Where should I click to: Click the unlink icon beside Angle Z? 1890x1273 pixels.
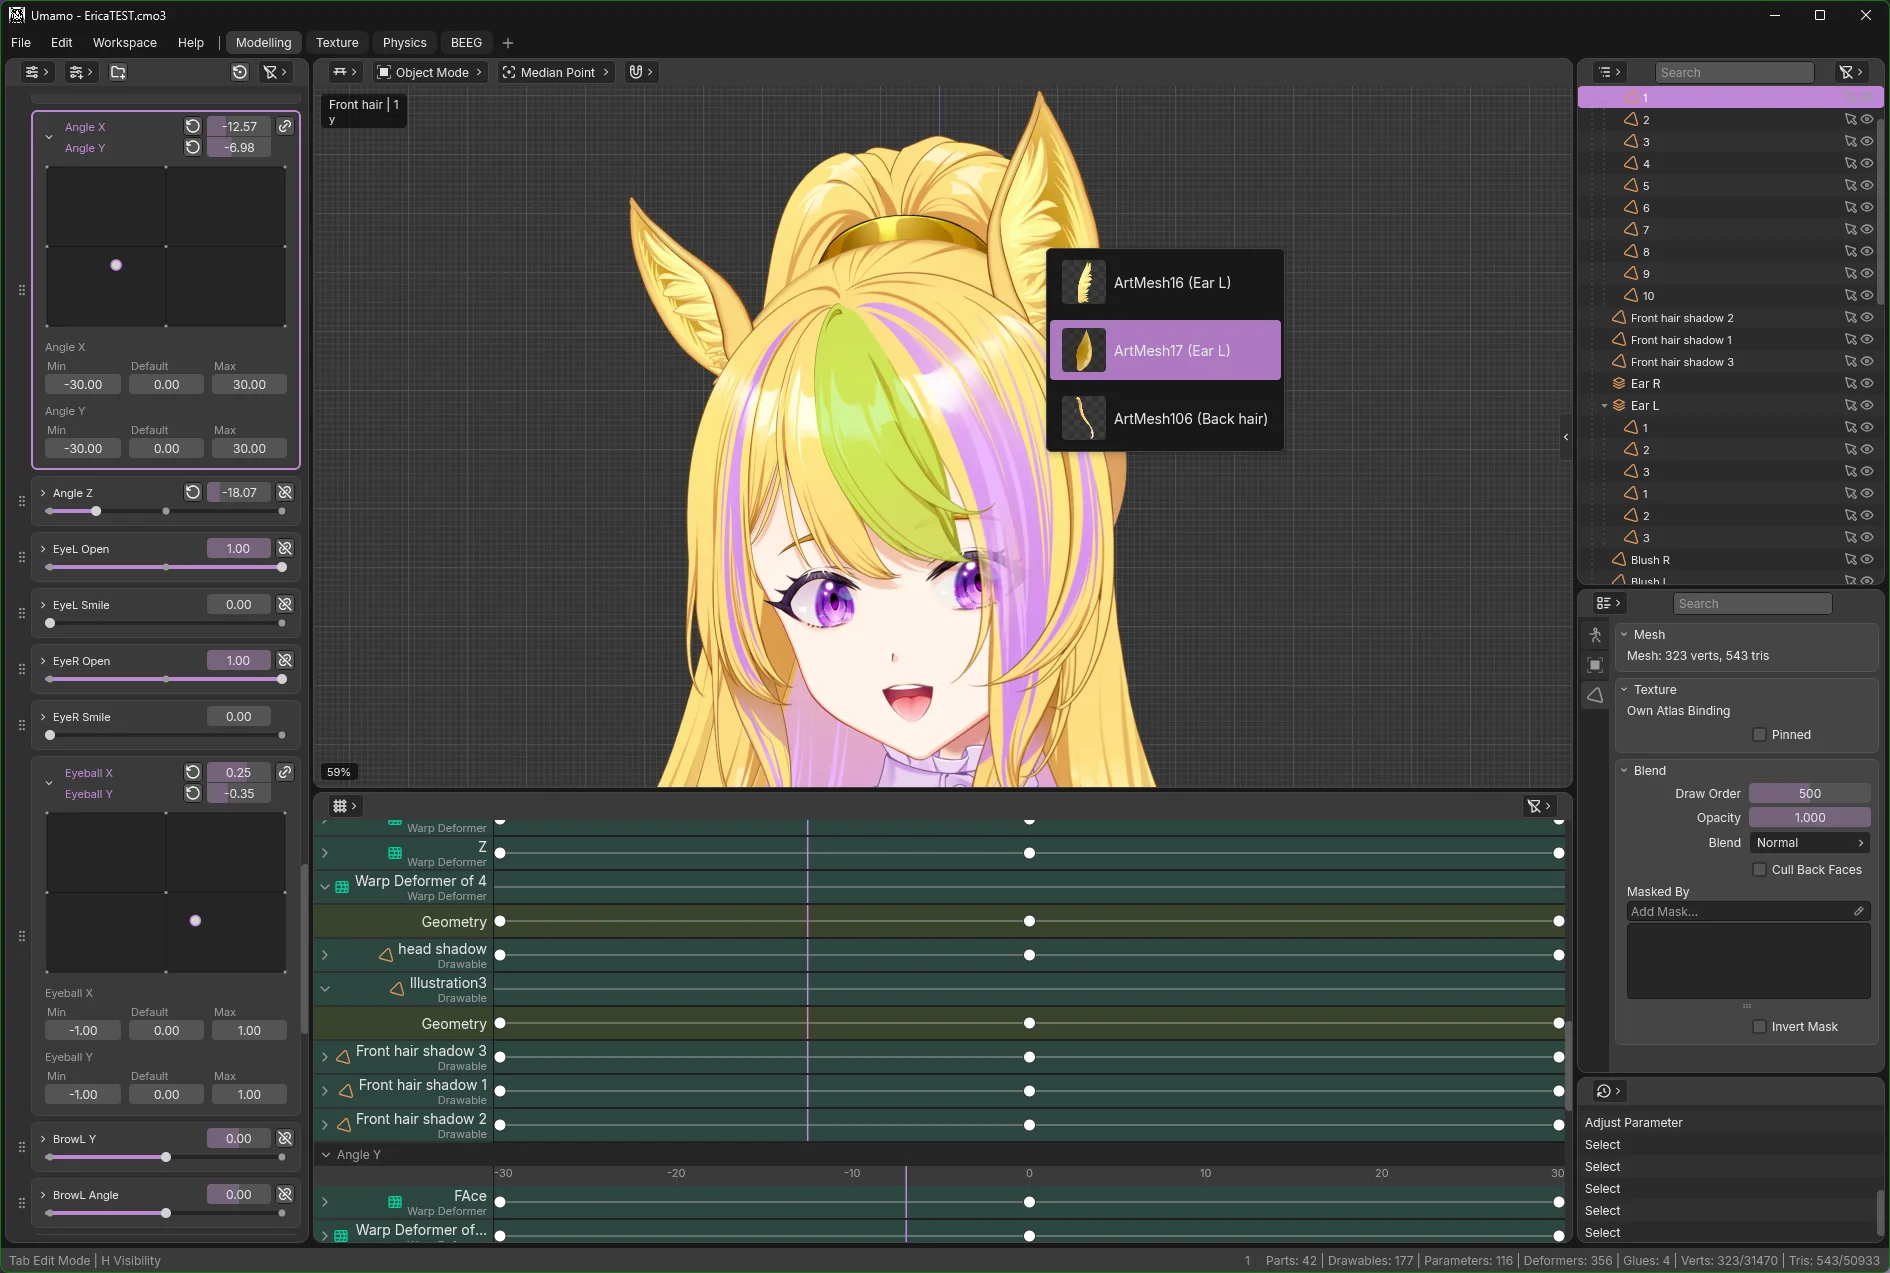click(285, 492)
